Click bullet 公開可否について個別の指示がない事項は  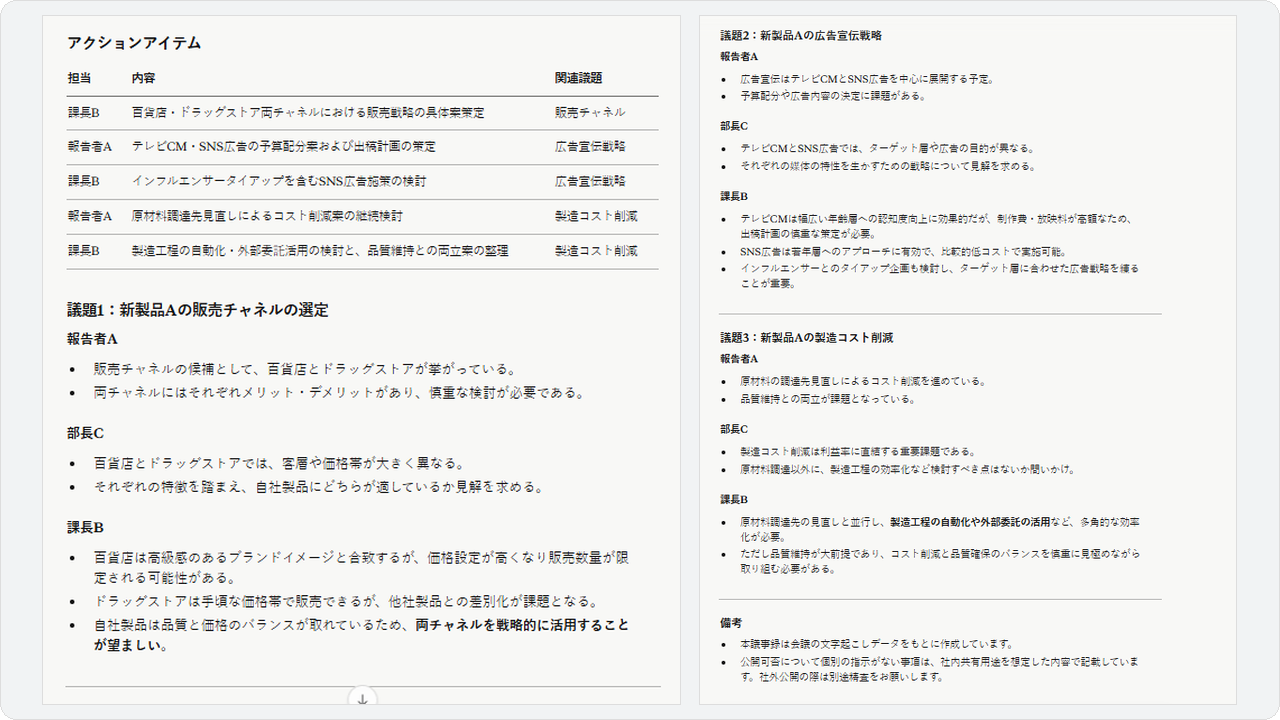pos(940,669)
